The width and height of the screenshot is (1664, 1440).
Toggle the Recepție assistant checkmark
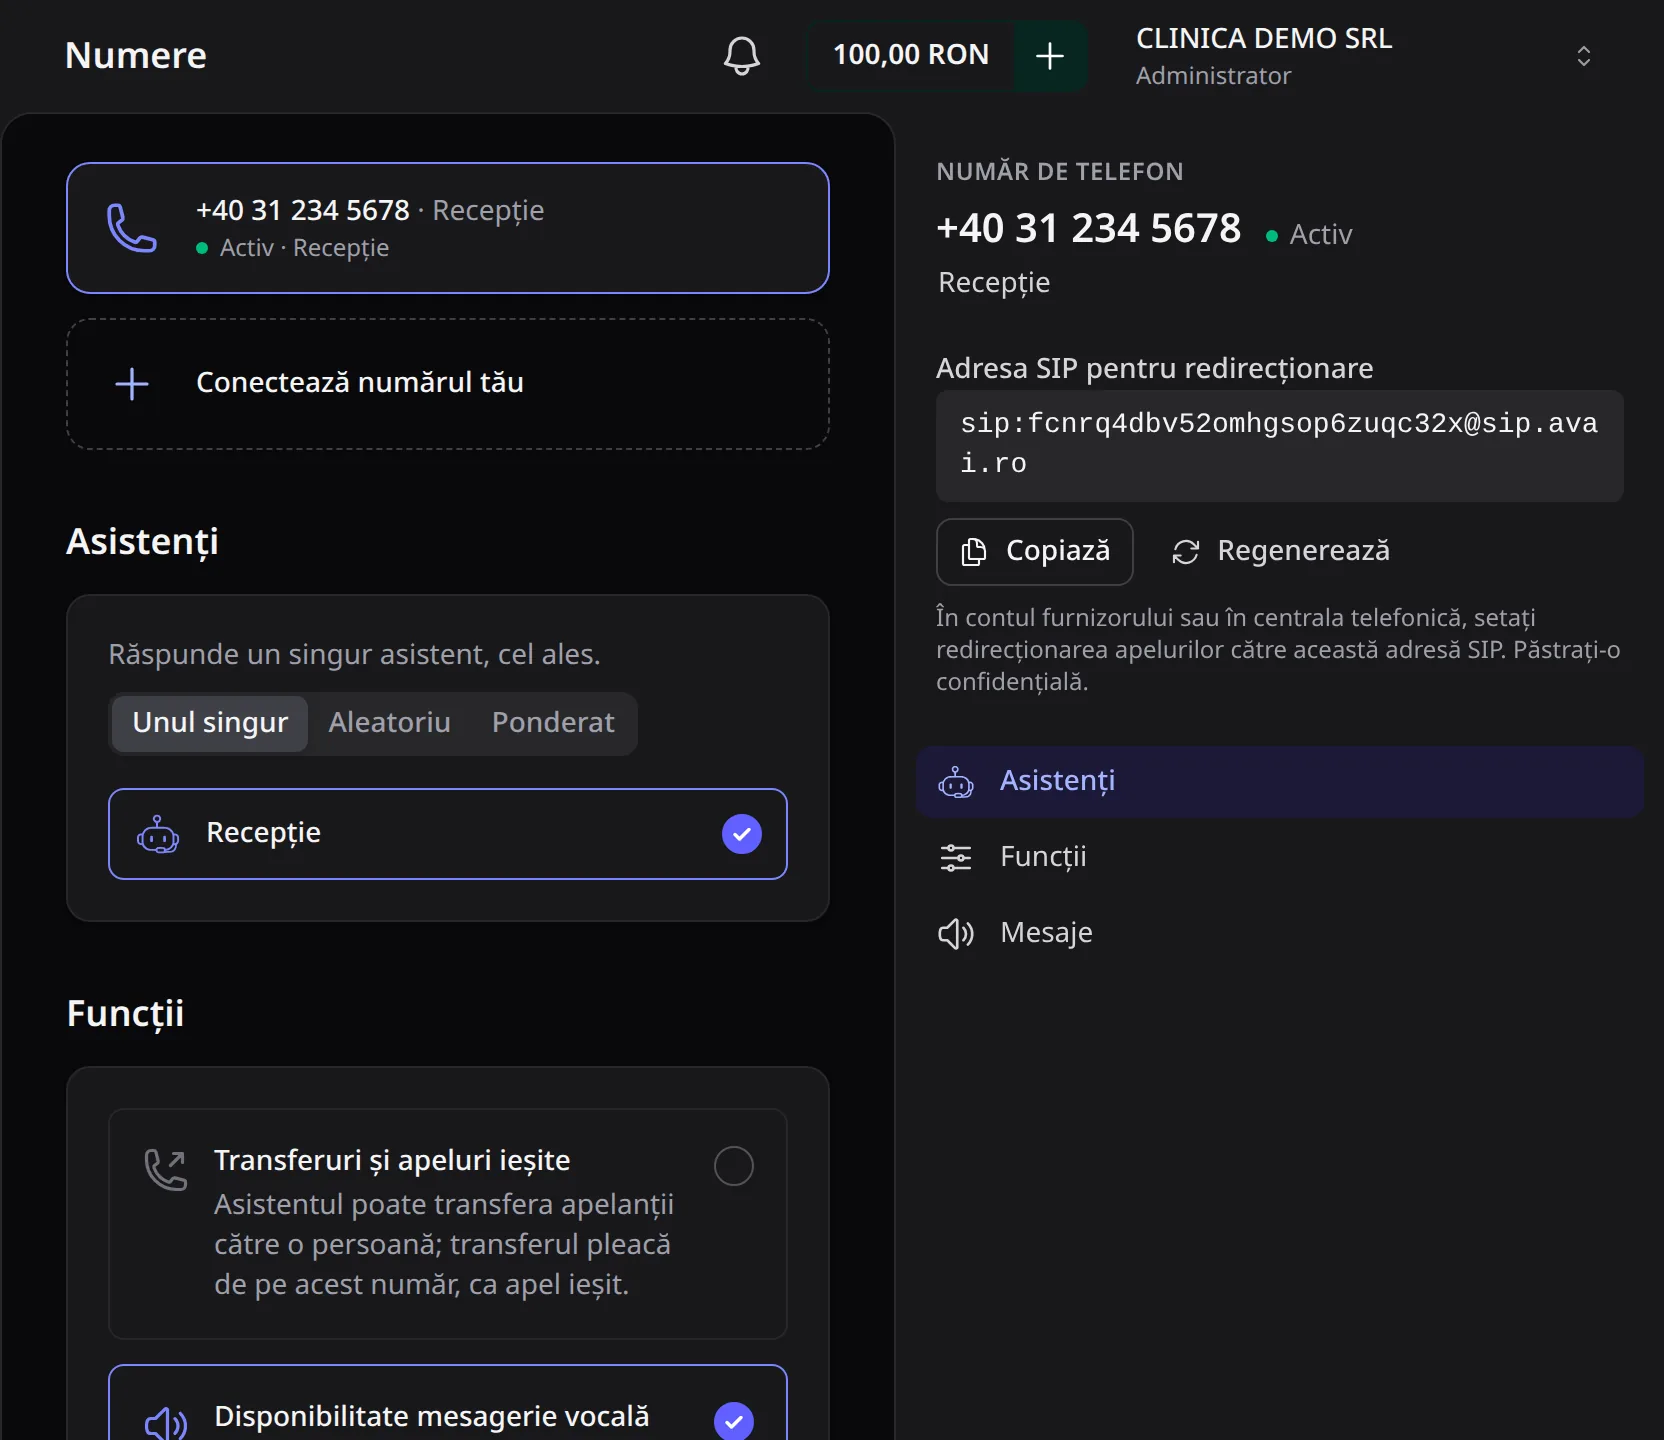click(742, 834)
